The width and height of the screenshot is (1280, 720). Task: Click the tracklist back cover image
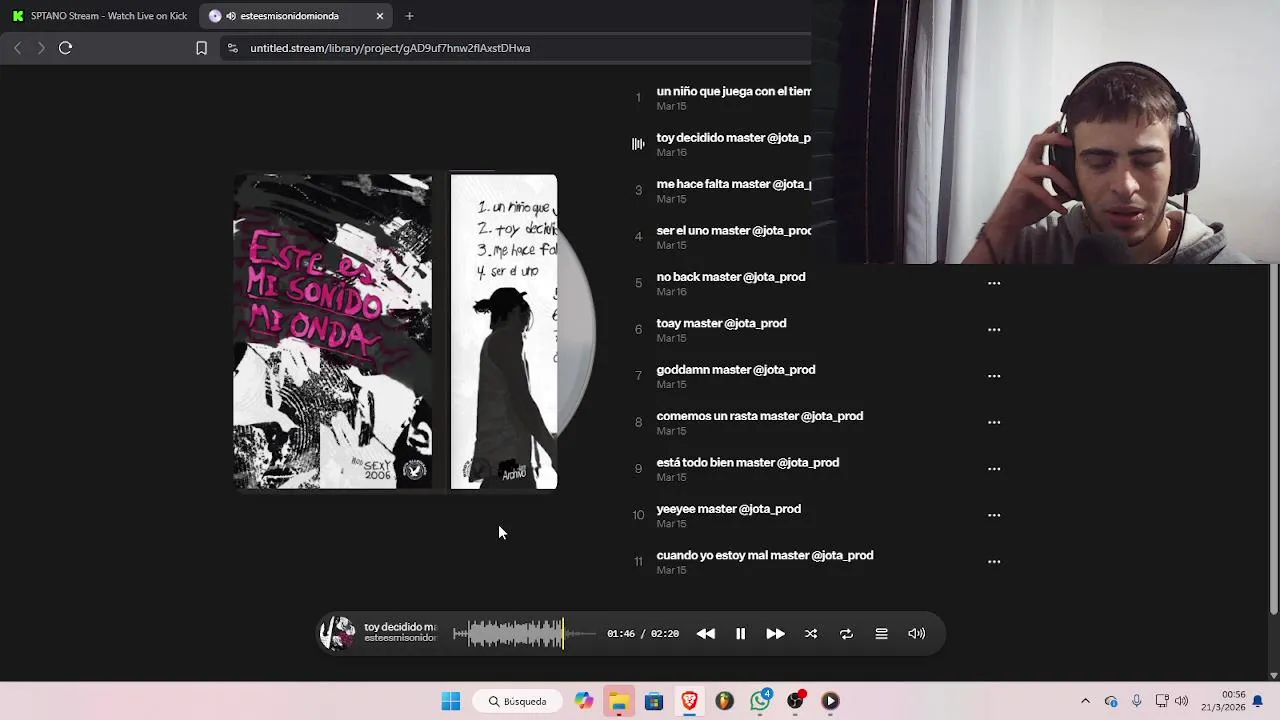pyautogui.click(x=503, y=331)
